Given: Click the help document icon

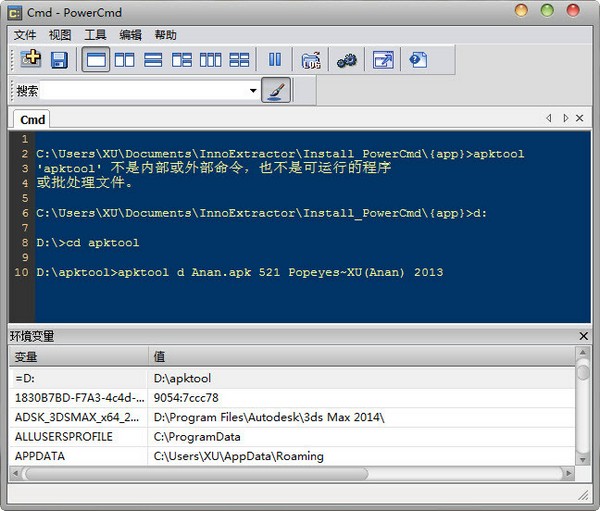Looking at the screenshot, I should [418, 60].
